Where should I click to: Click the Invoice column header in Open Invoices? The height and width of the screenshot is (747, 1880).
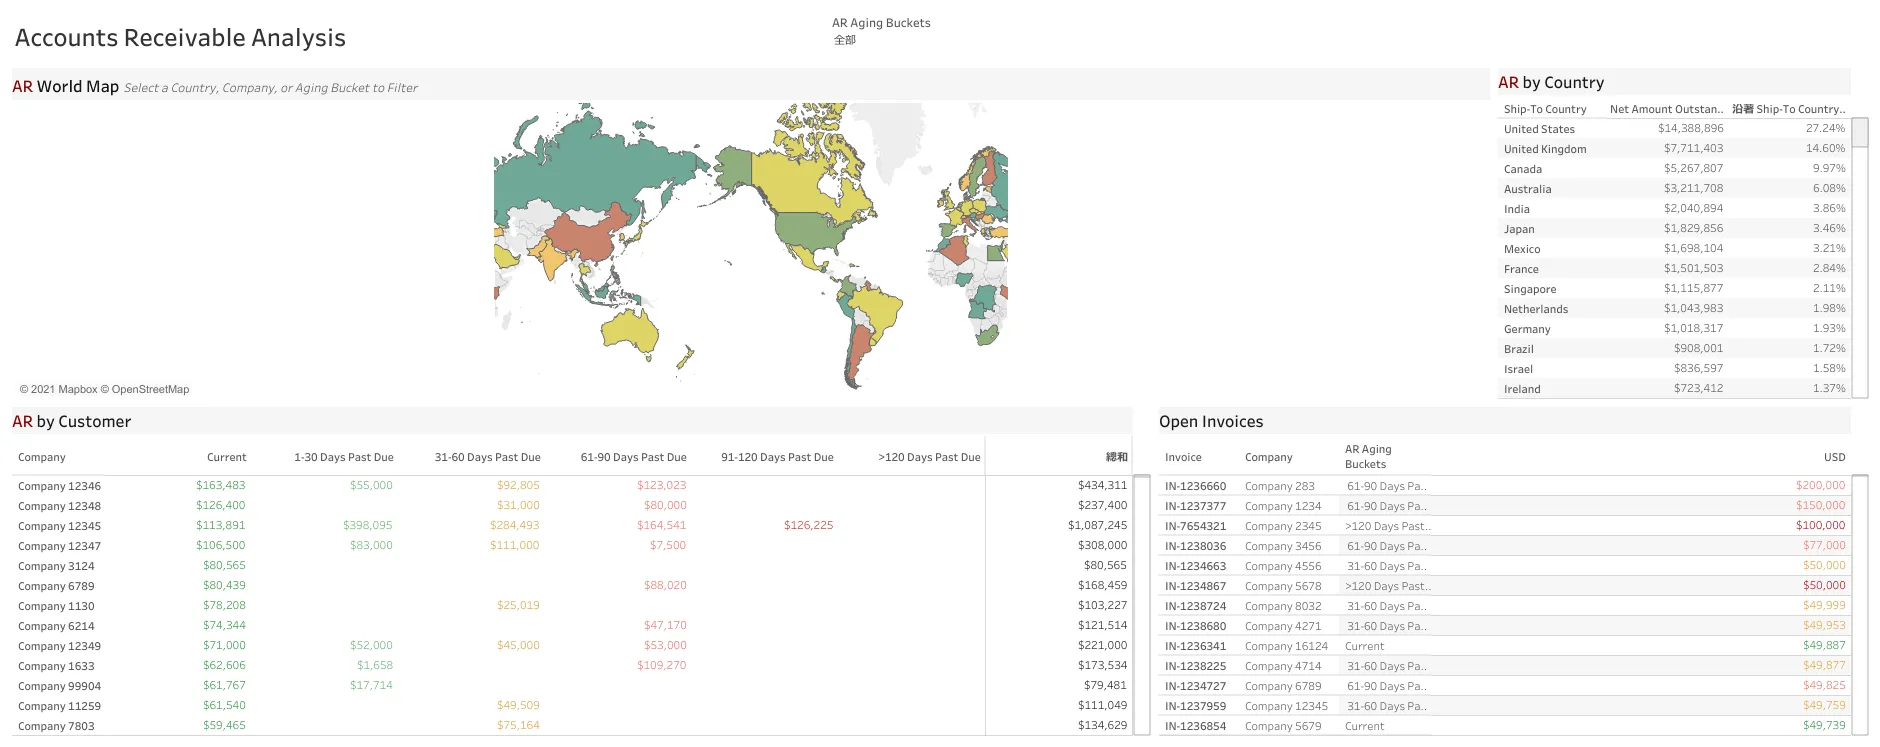point(1183,457)
